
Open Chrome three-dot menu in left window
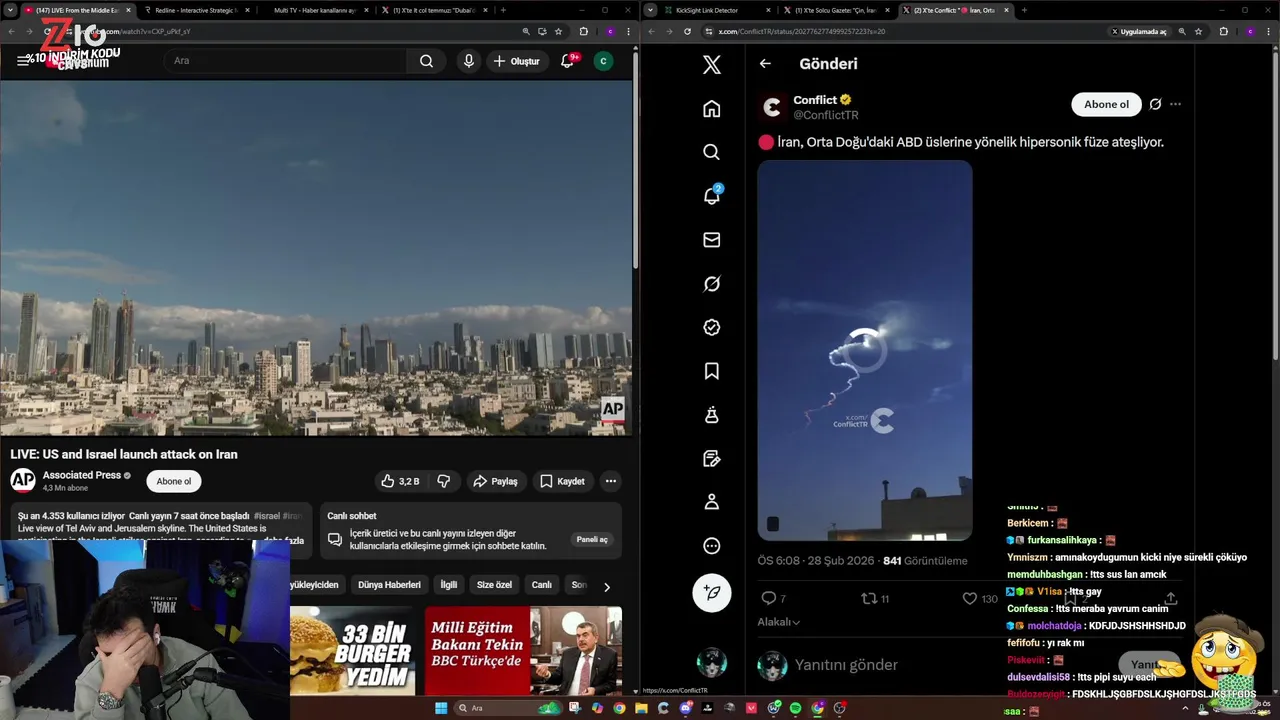627,31
